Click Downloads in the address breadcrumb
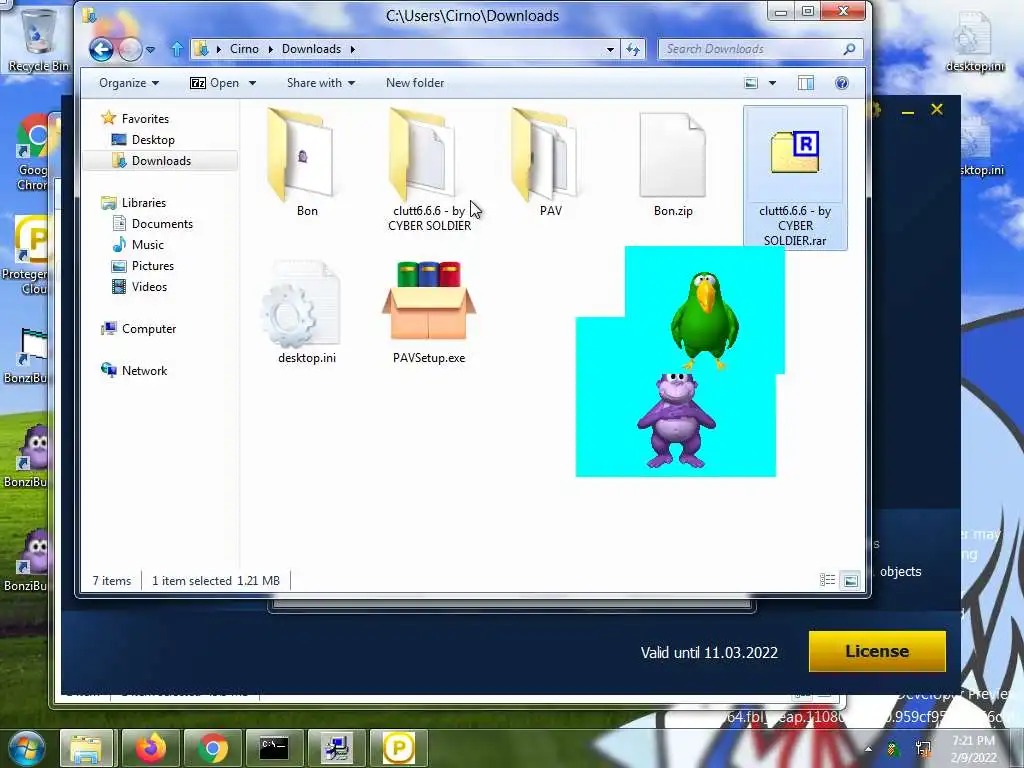Image resolution: width=1024 pixels, height=768 pixels. pos(312,49)
